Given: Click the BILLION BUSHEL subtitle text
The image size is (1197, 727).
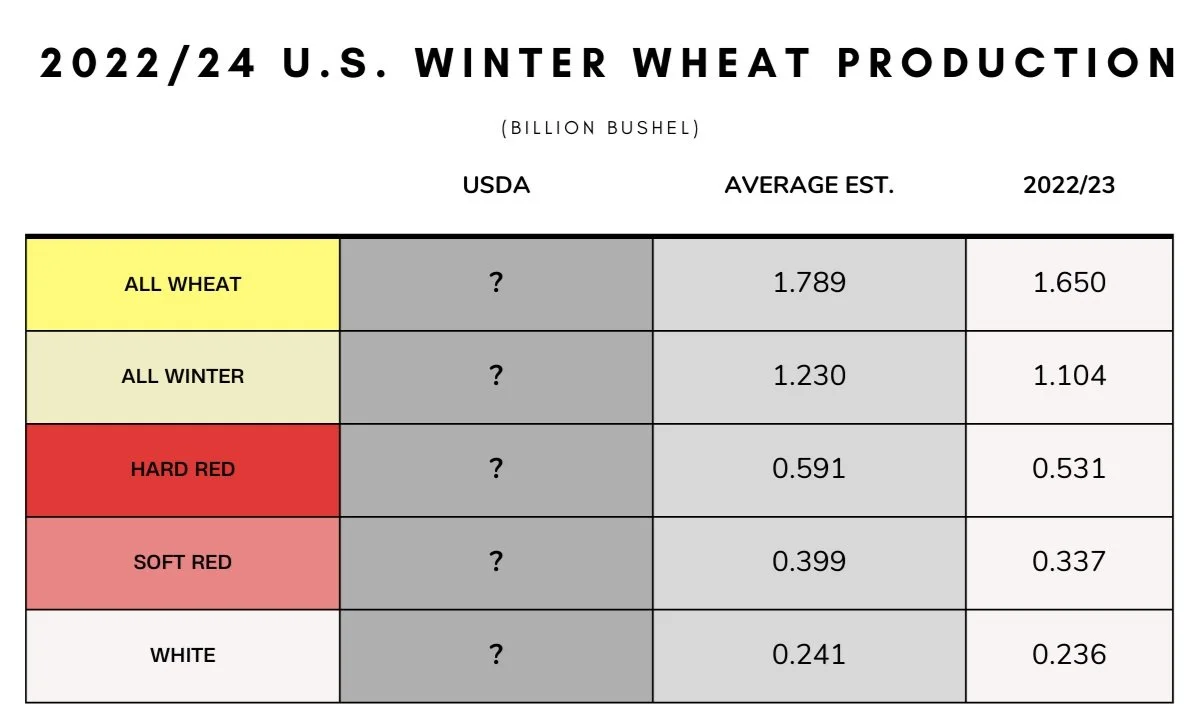Looking at the screenshot, I should [600, 128].
